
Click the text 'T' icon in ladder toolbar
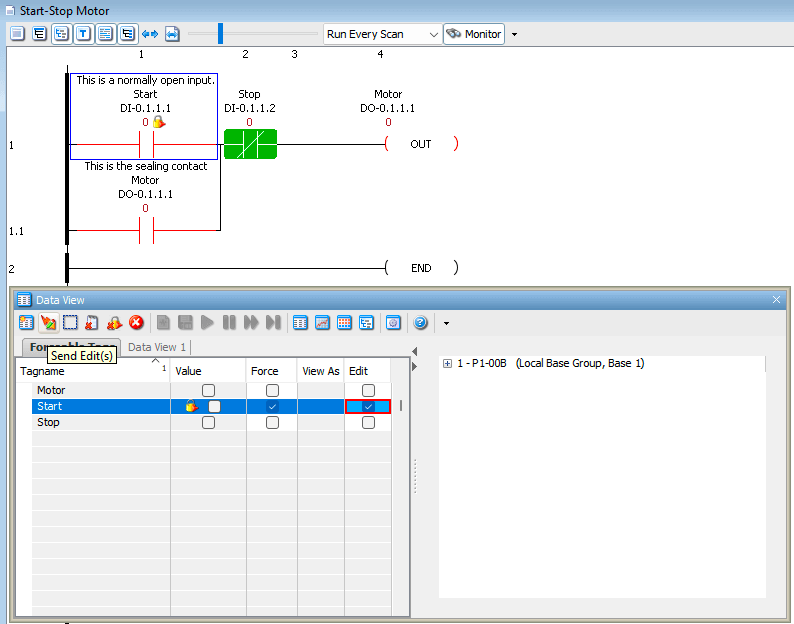[83, 34]
